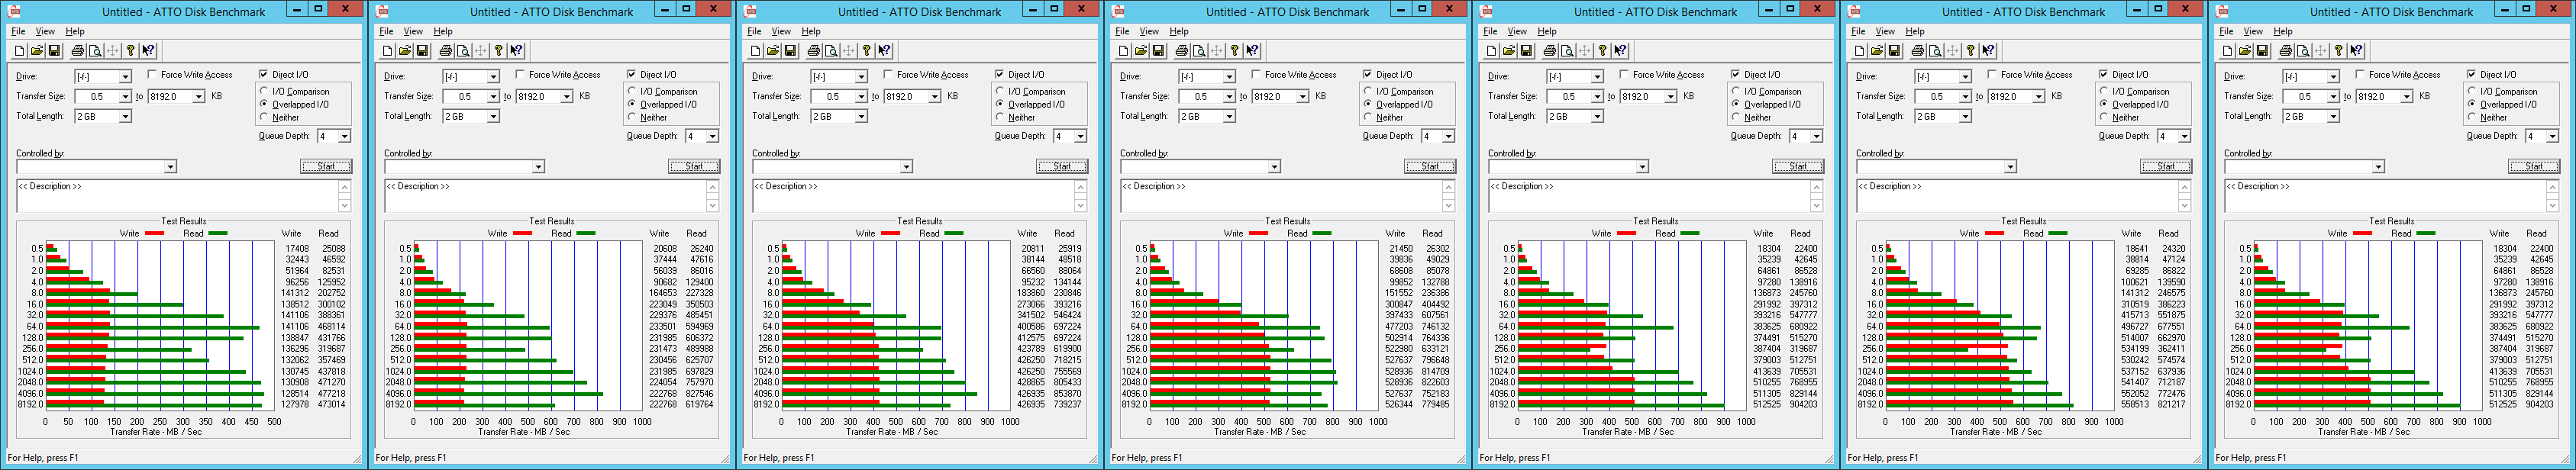The image size is (2576, 470).
Task: Click Print Preview icon in fifth ATTO window
Action: pyautogui.click(x=1567, y=51)
